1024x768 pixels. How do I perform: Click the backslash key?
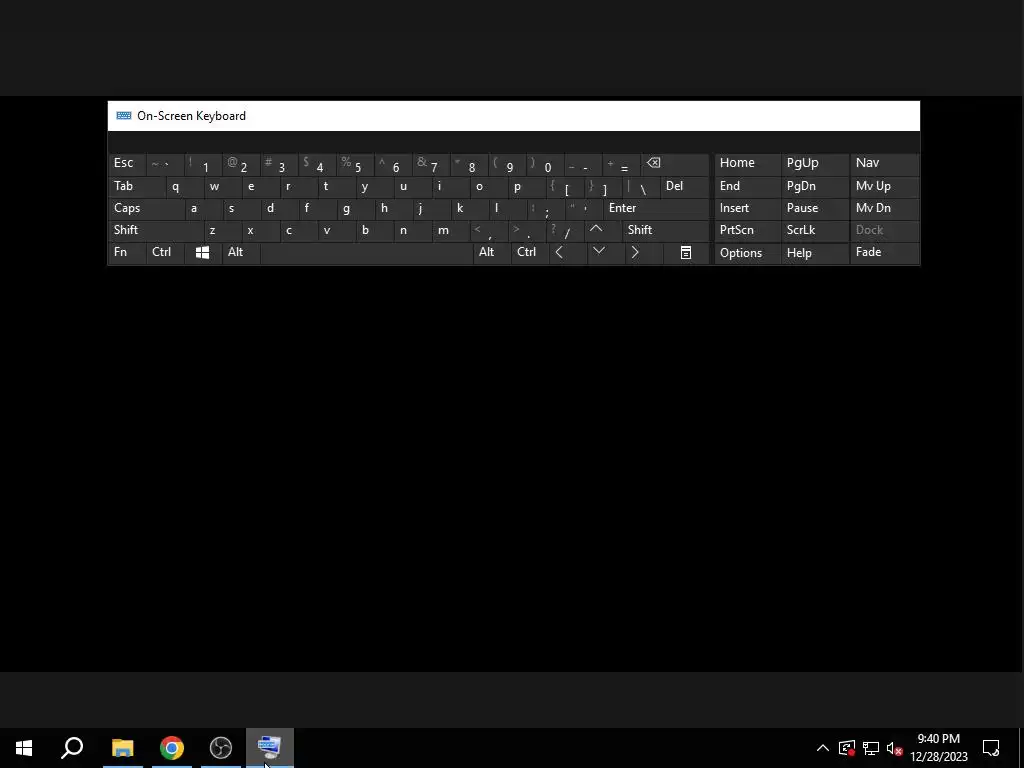[x=641, y=186]
